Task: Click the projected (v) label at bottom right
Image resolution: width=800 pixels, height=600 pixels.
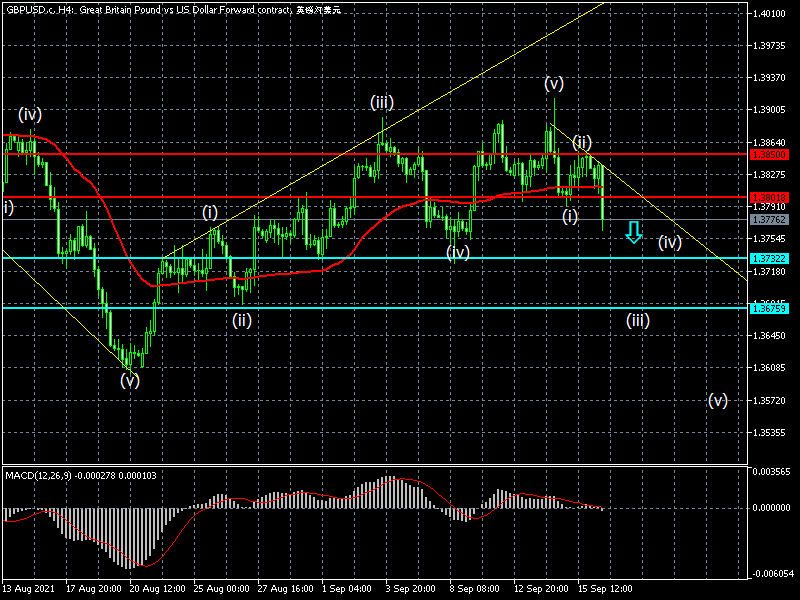Action: coord(717,400)
